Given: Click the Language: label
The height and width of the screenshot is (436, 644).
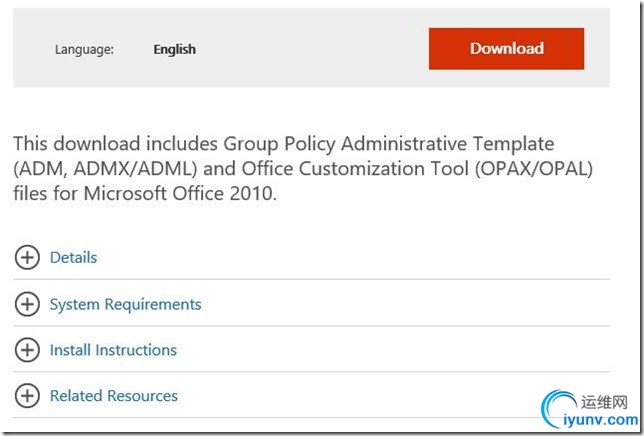Looking at the screenshot, I should pos(84,50).
